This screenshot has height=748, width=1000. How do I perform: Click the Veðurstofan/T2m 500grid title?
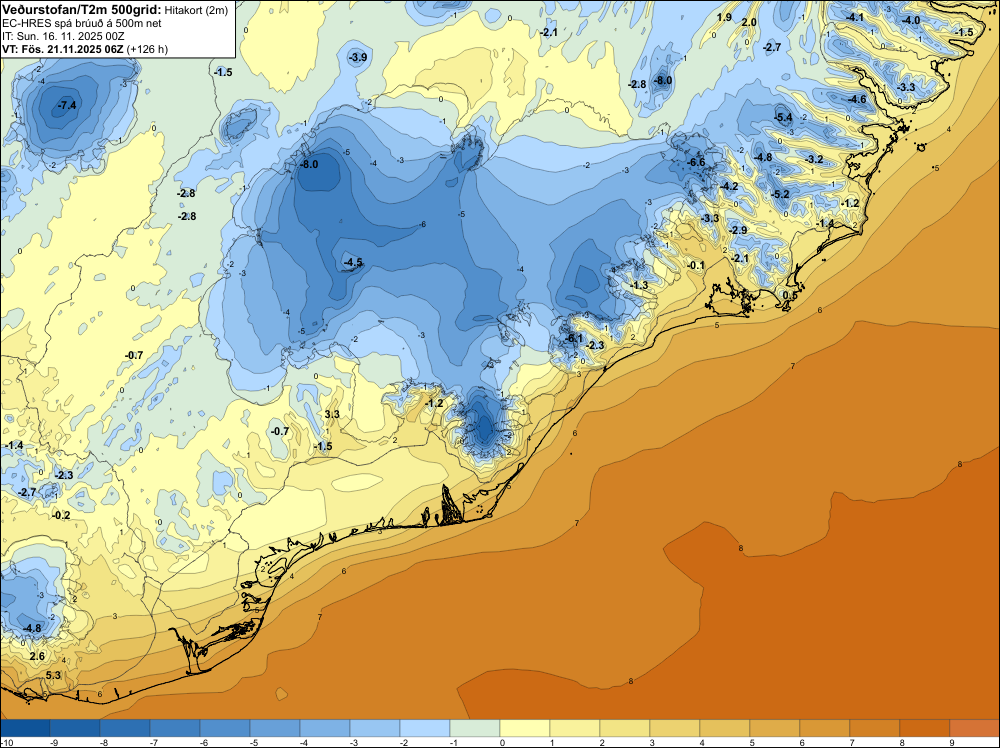[x=82, y=9]
